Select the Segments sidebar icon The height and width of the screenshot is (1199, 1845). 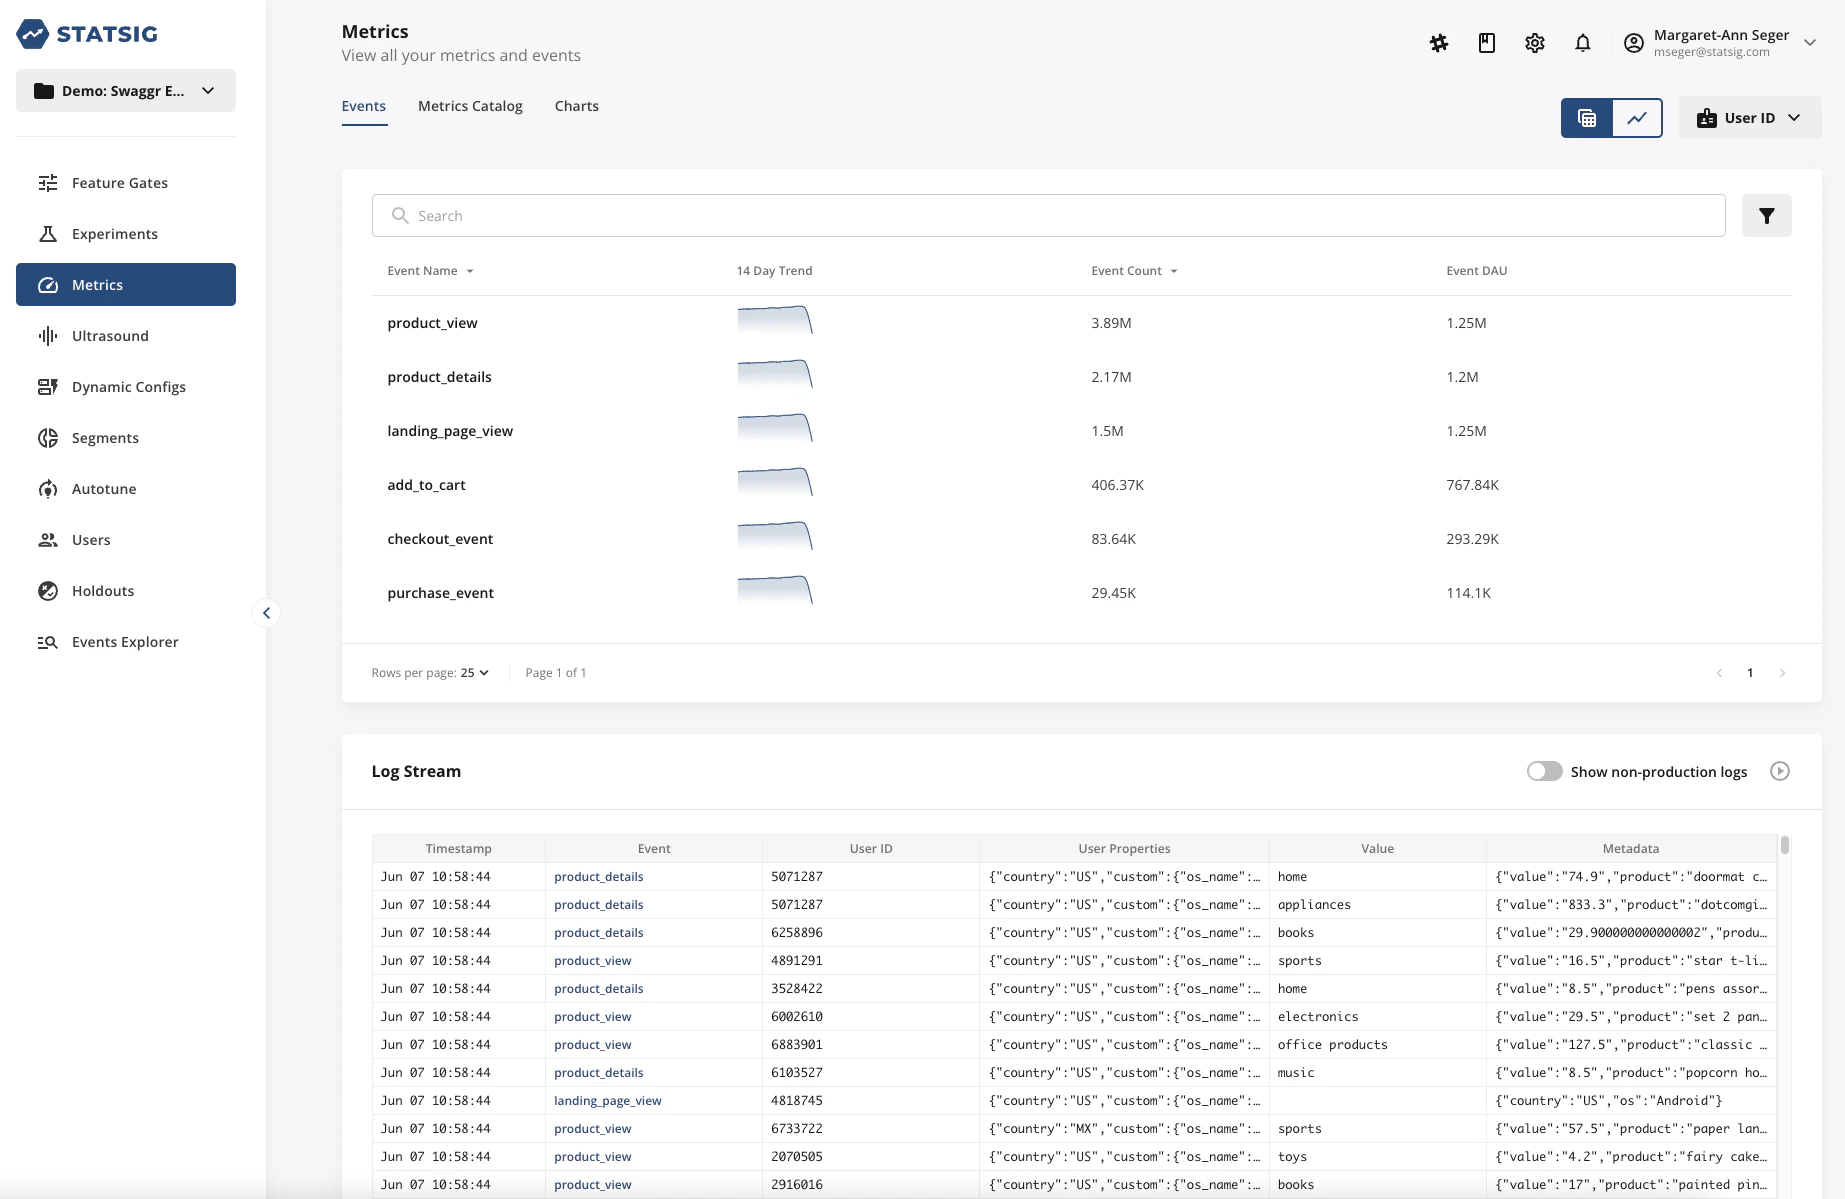[47, 437]
